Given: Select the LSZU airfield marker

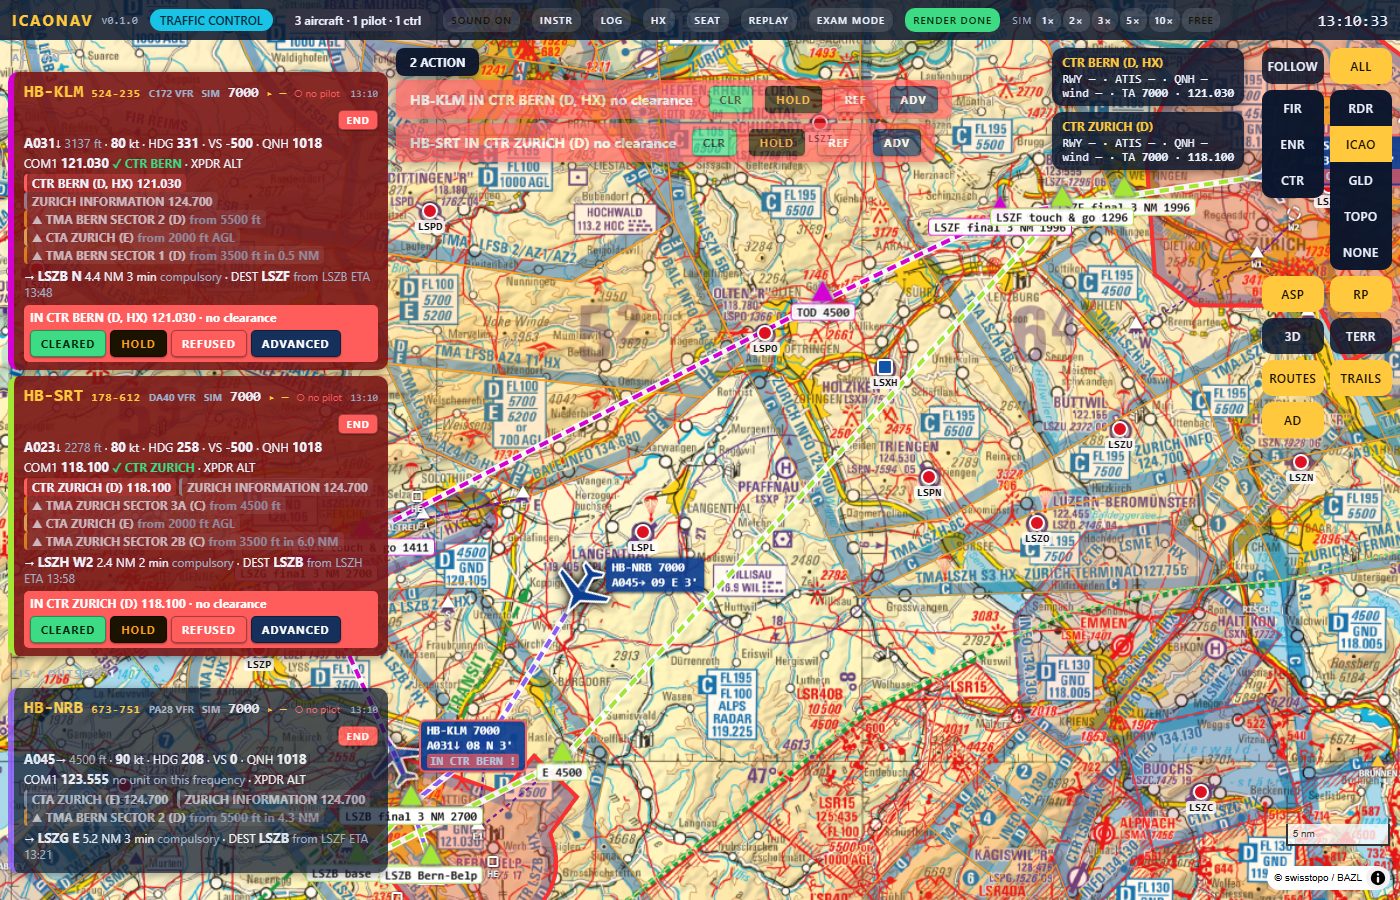Looking at the screenshot, I should tap(1120, 430).
